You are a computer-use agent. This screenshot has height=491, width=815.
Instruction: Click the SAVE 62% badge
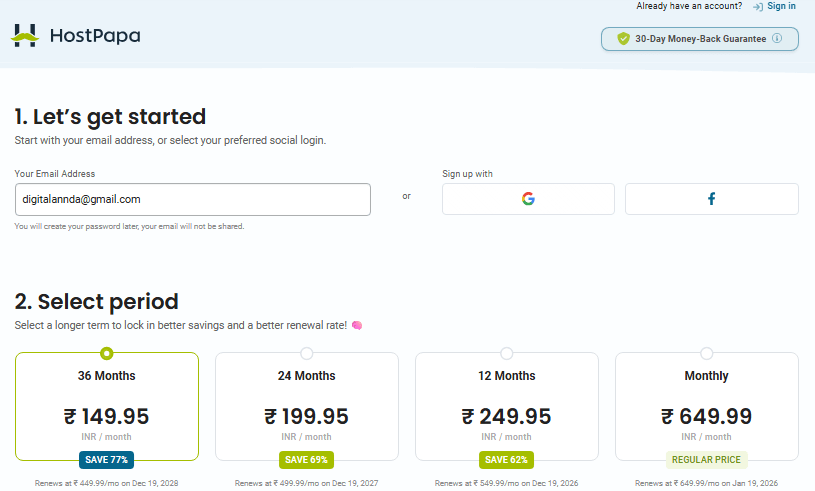pos(507,460)
